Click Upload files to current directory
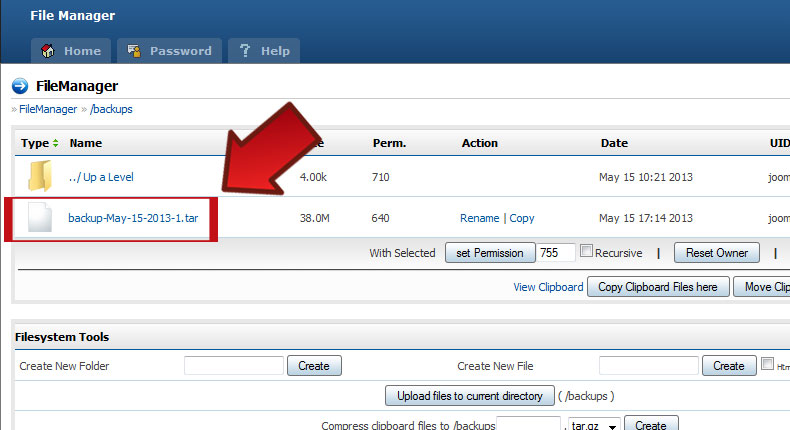 [469, 396]
